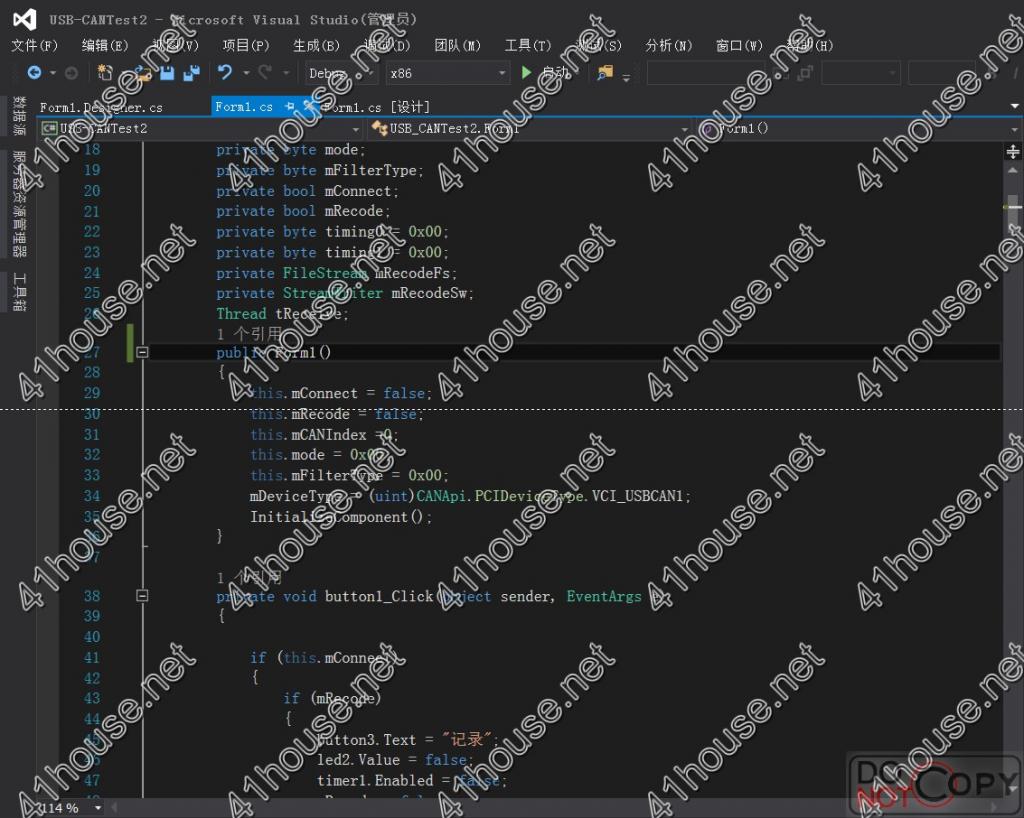Open the 团队(M) menu

point(457,45)
